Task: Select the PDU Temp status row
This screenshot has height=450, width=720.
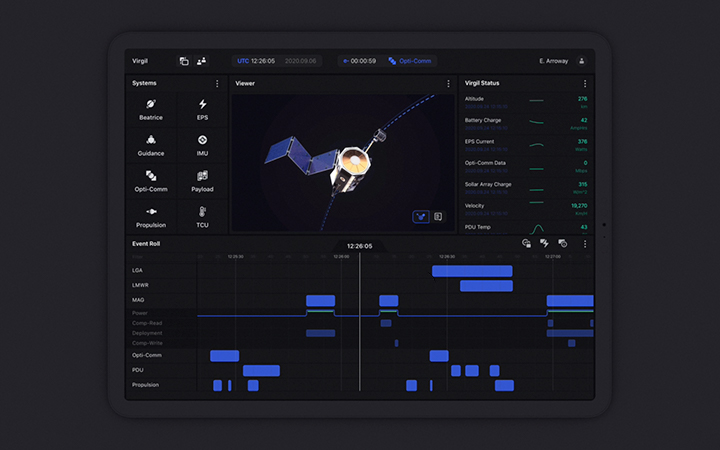Action: coord(526,228)
